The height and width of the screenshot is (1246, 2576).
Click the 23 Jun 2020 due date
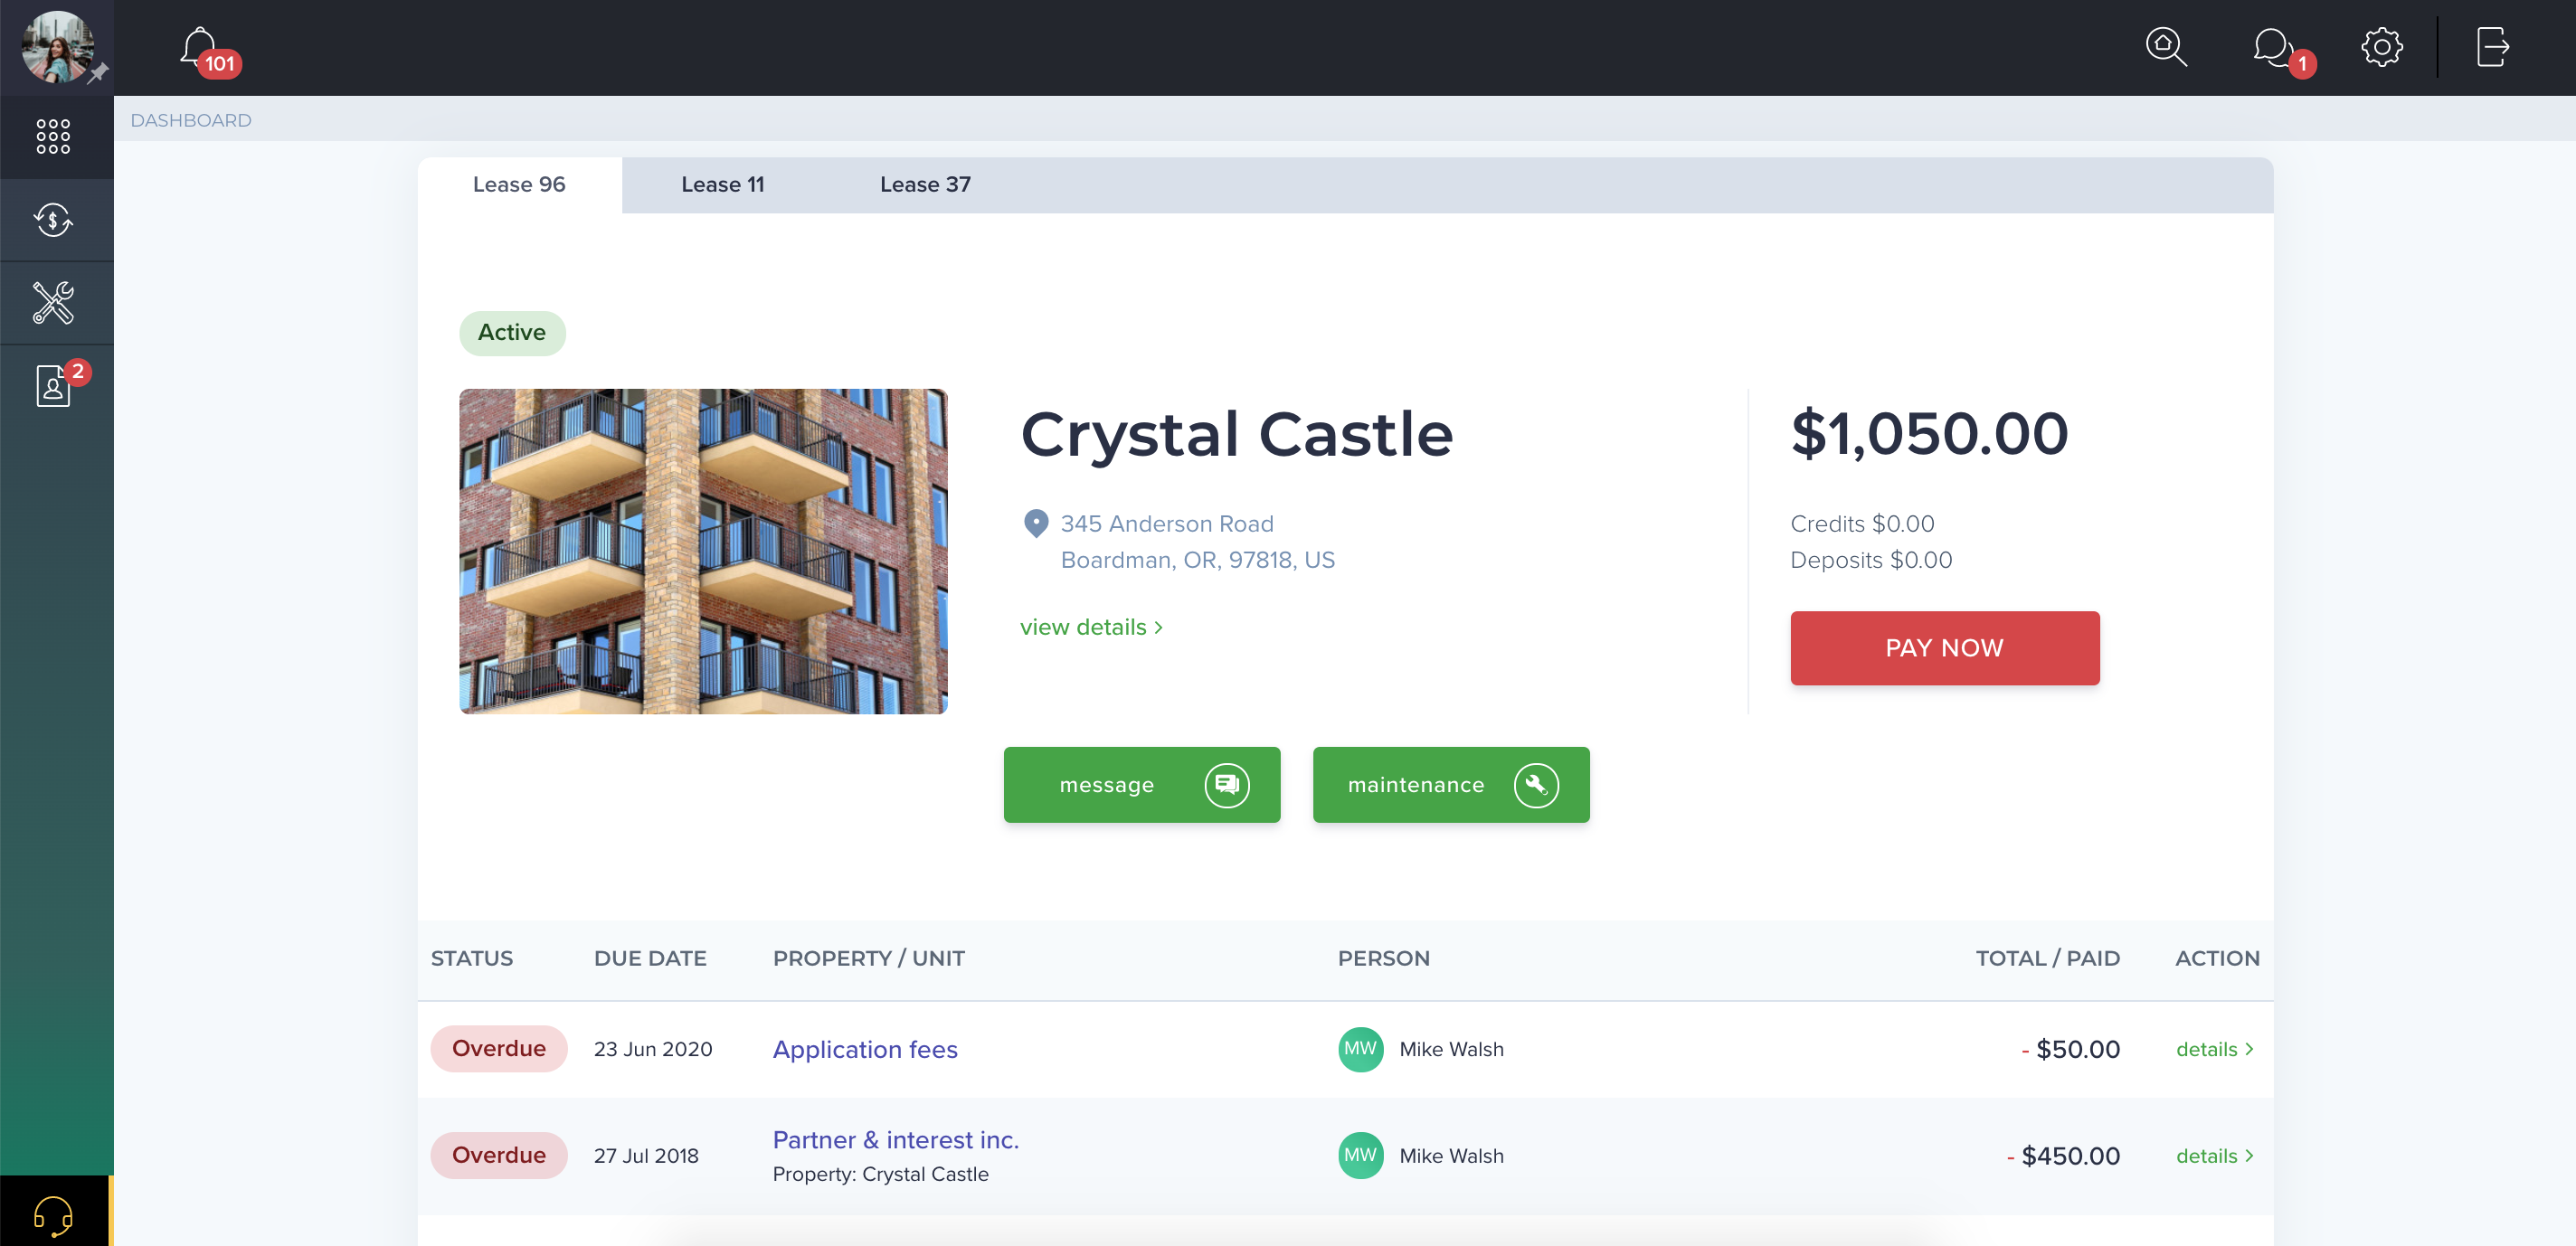(x=653, y=1049)
